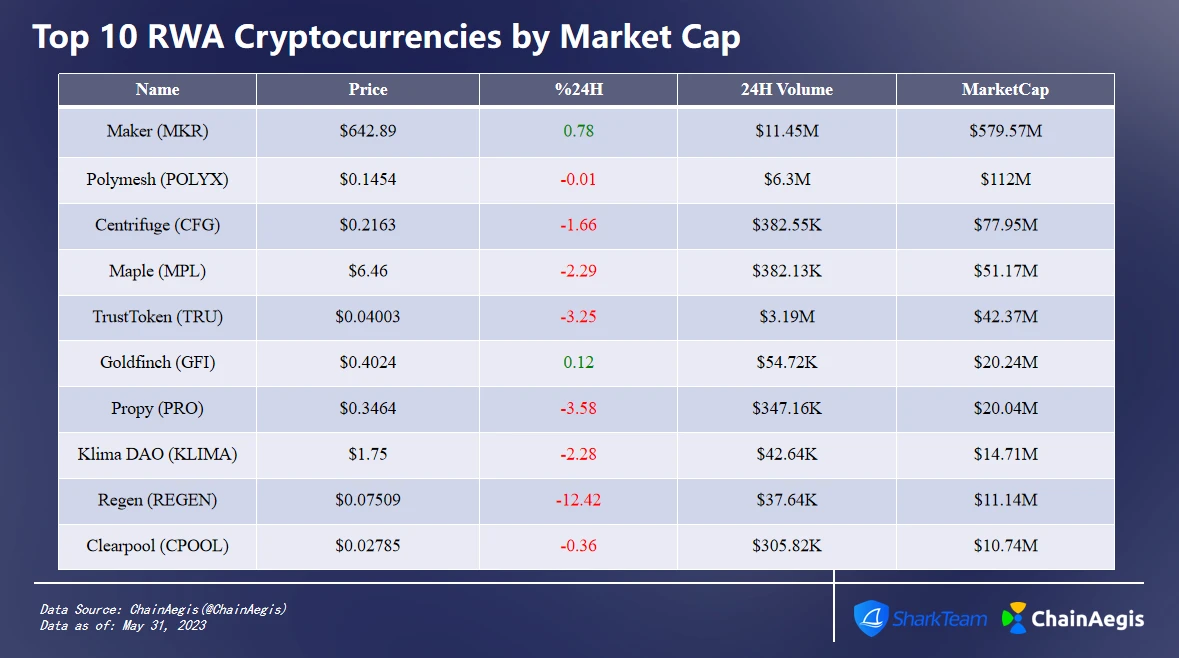
Task: Click the SharkTeam shield logo icon
Action: click(871, 618)
